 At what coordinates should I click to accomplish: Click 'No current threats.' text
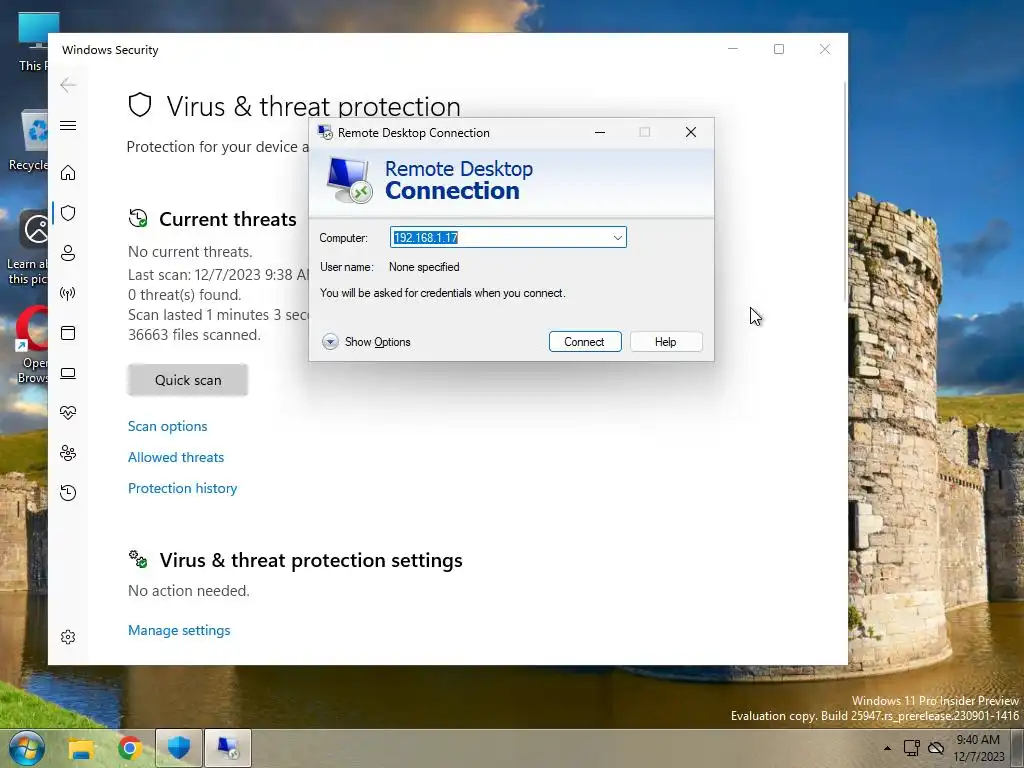point(190,252)
